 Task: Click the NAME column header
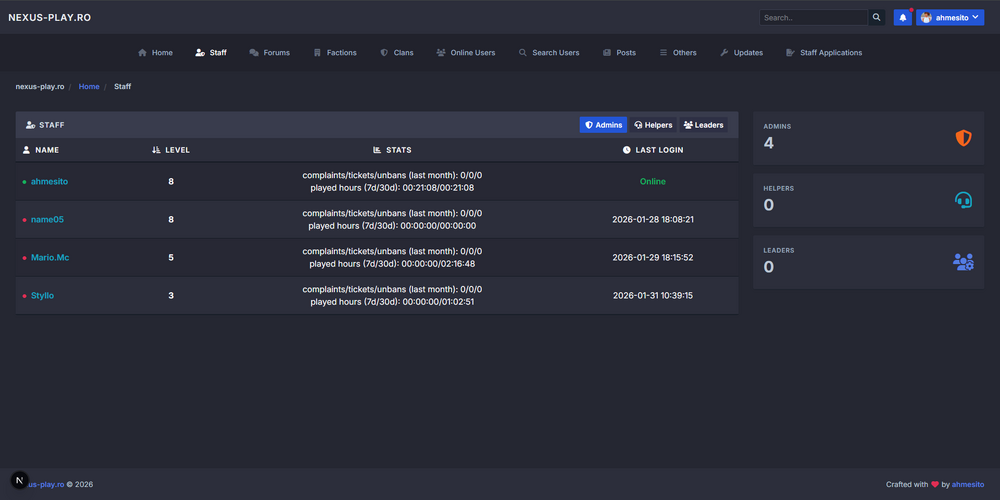point(41,150)
